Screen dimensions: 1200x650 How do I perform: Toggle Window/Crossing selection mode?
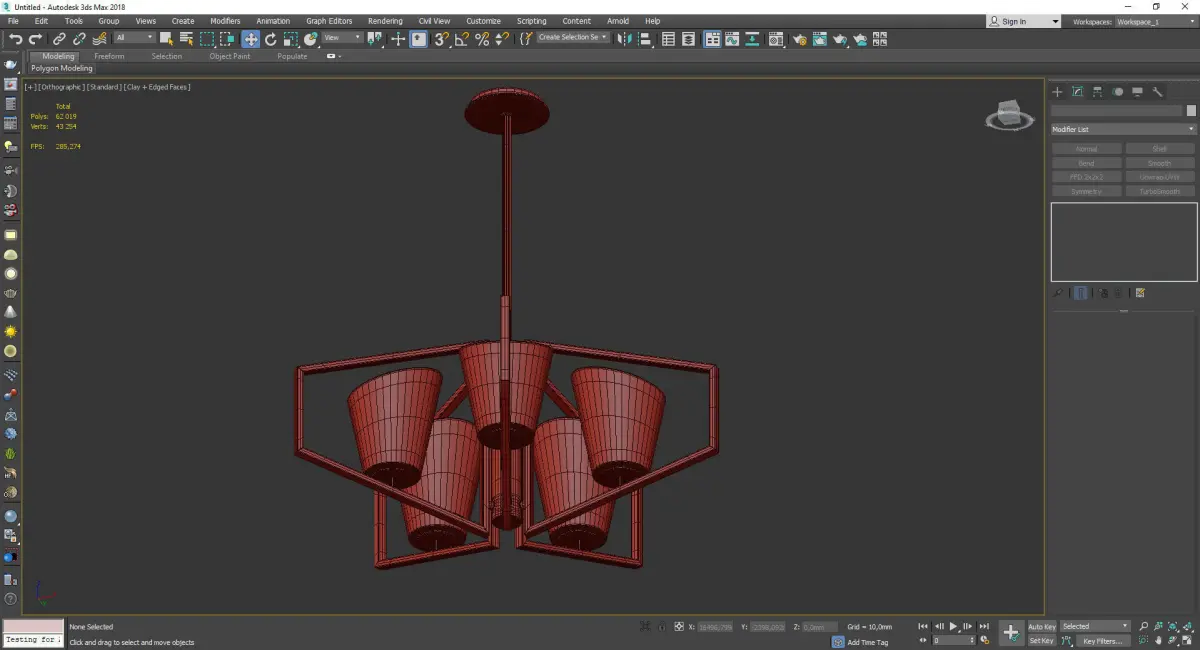pos(228,39)
